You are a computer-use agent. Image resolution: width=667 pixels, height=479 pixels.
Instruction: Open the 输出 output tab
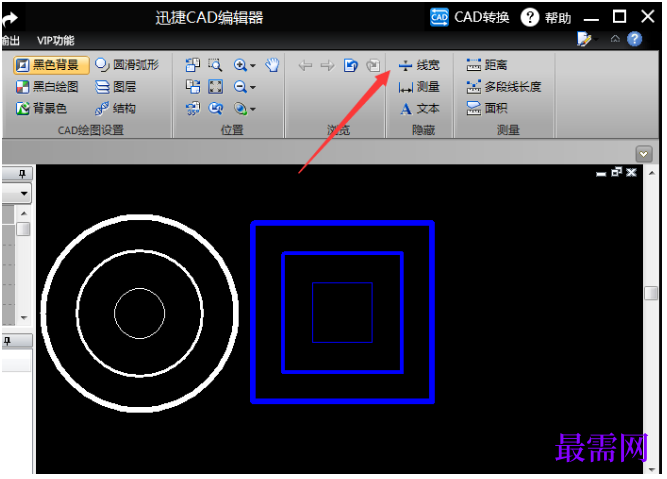coord(11,41)
